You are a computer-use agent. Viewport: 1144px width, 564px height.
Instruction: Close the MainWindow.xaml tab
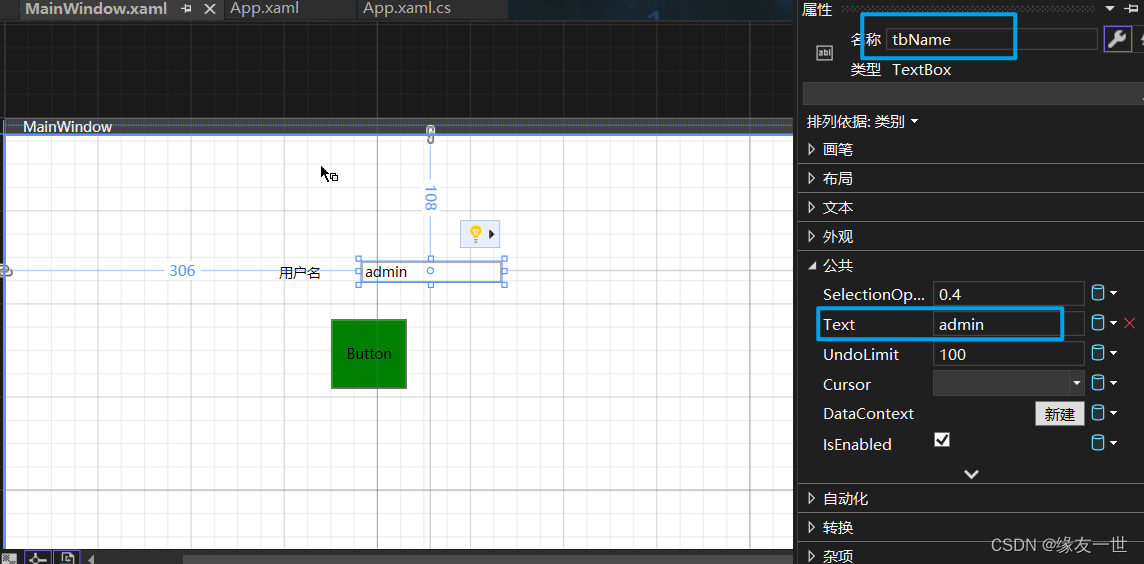[x=209, y=9]
